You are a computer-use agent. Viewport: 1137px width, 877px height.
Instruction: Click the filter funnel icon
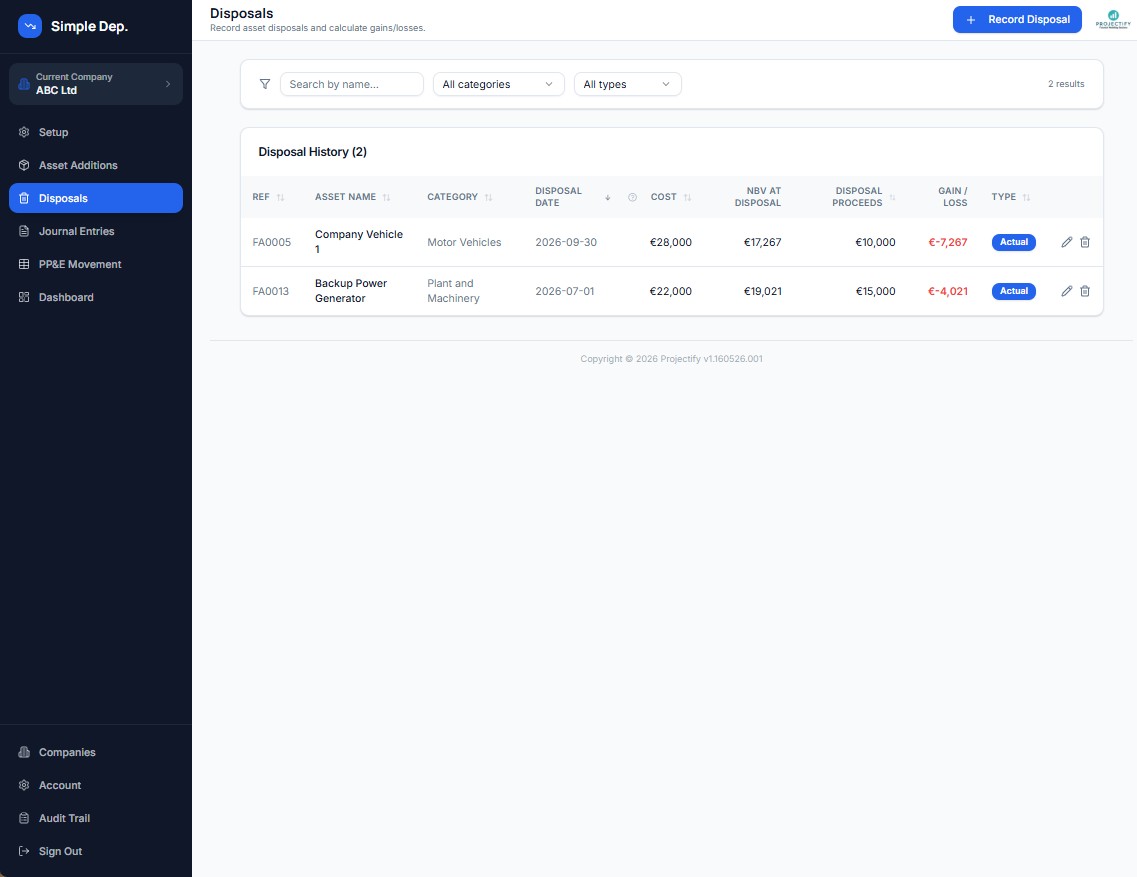click(x=265, y=84)
